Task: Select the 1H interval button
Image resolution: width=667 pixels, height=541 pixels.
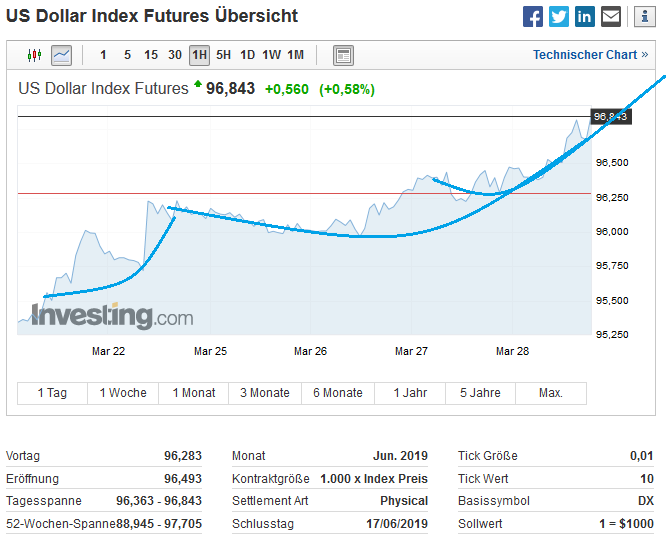Action: [x=199, y=55]
